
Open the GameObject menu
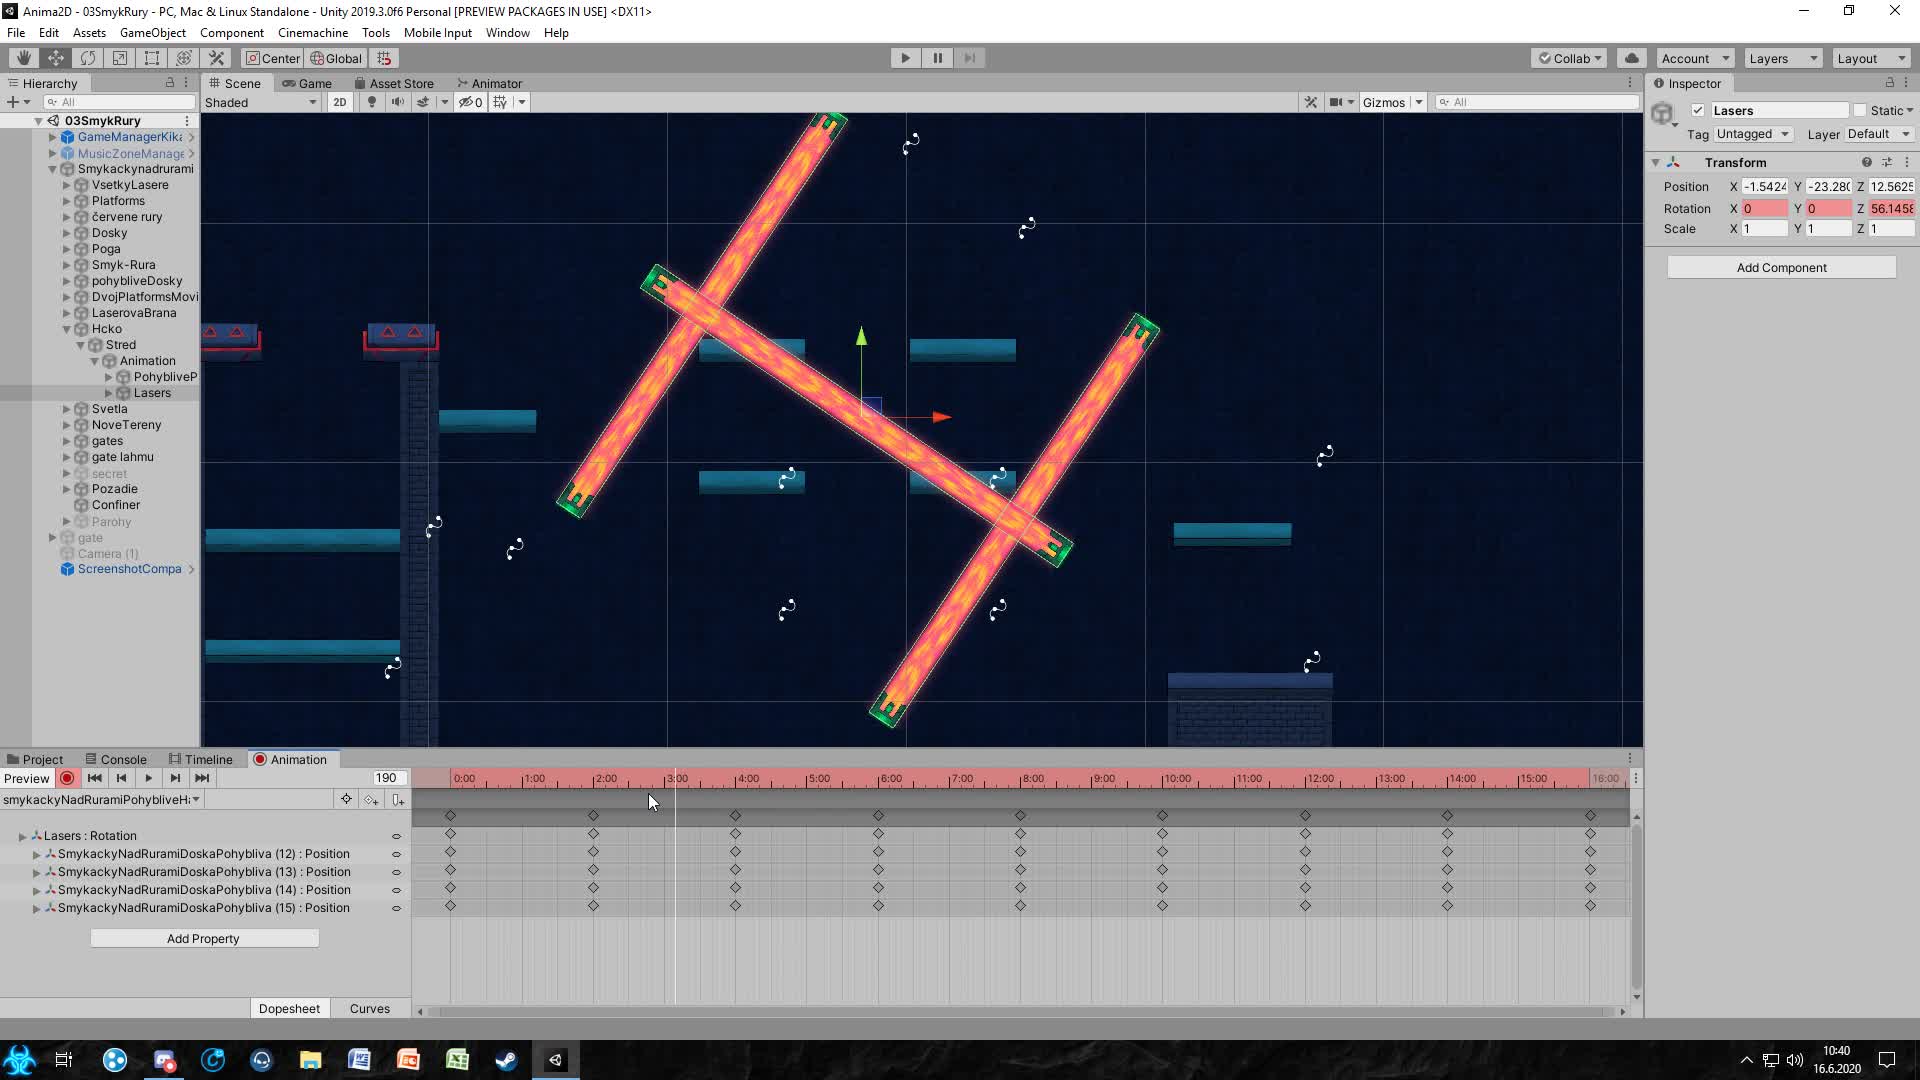click(152, 32)
